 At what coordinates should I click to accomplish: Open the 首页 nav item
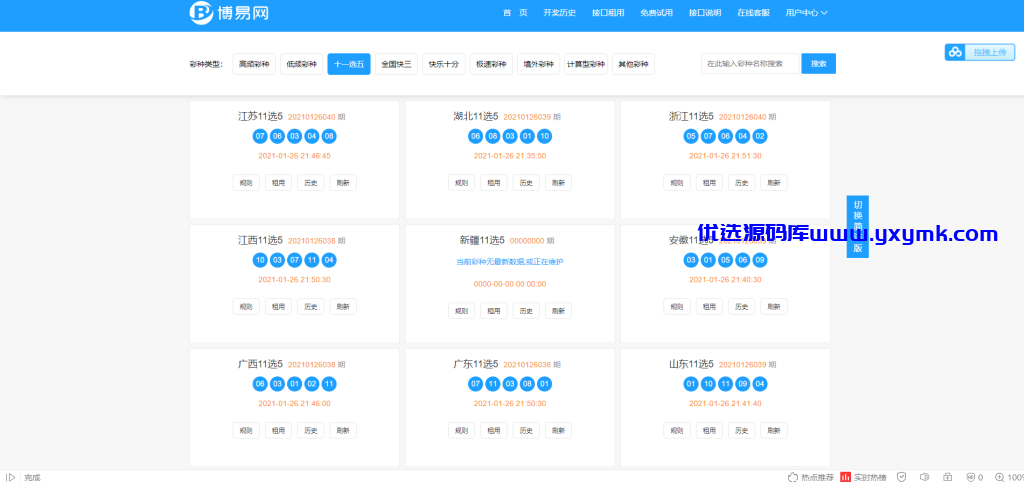(x=515, y=13)
